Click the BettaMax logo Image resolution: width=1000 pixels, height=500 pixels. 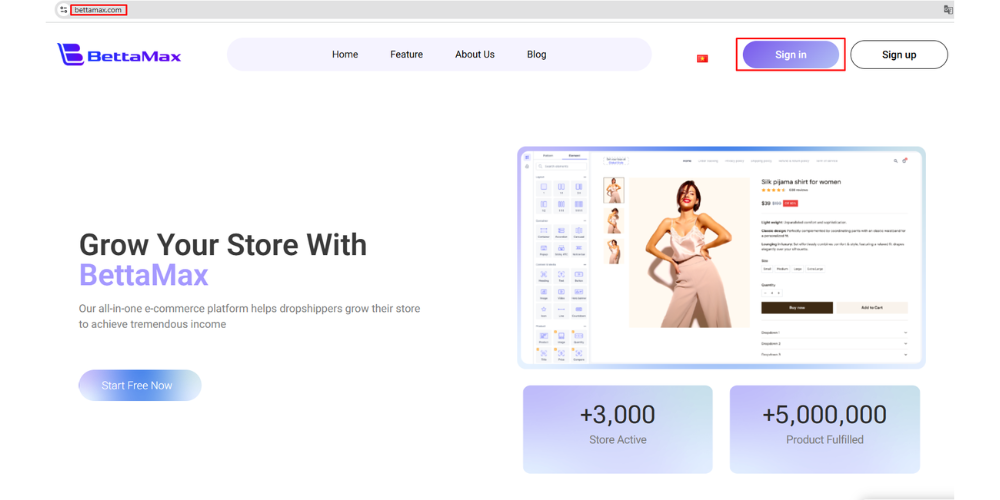pos(119,54)
